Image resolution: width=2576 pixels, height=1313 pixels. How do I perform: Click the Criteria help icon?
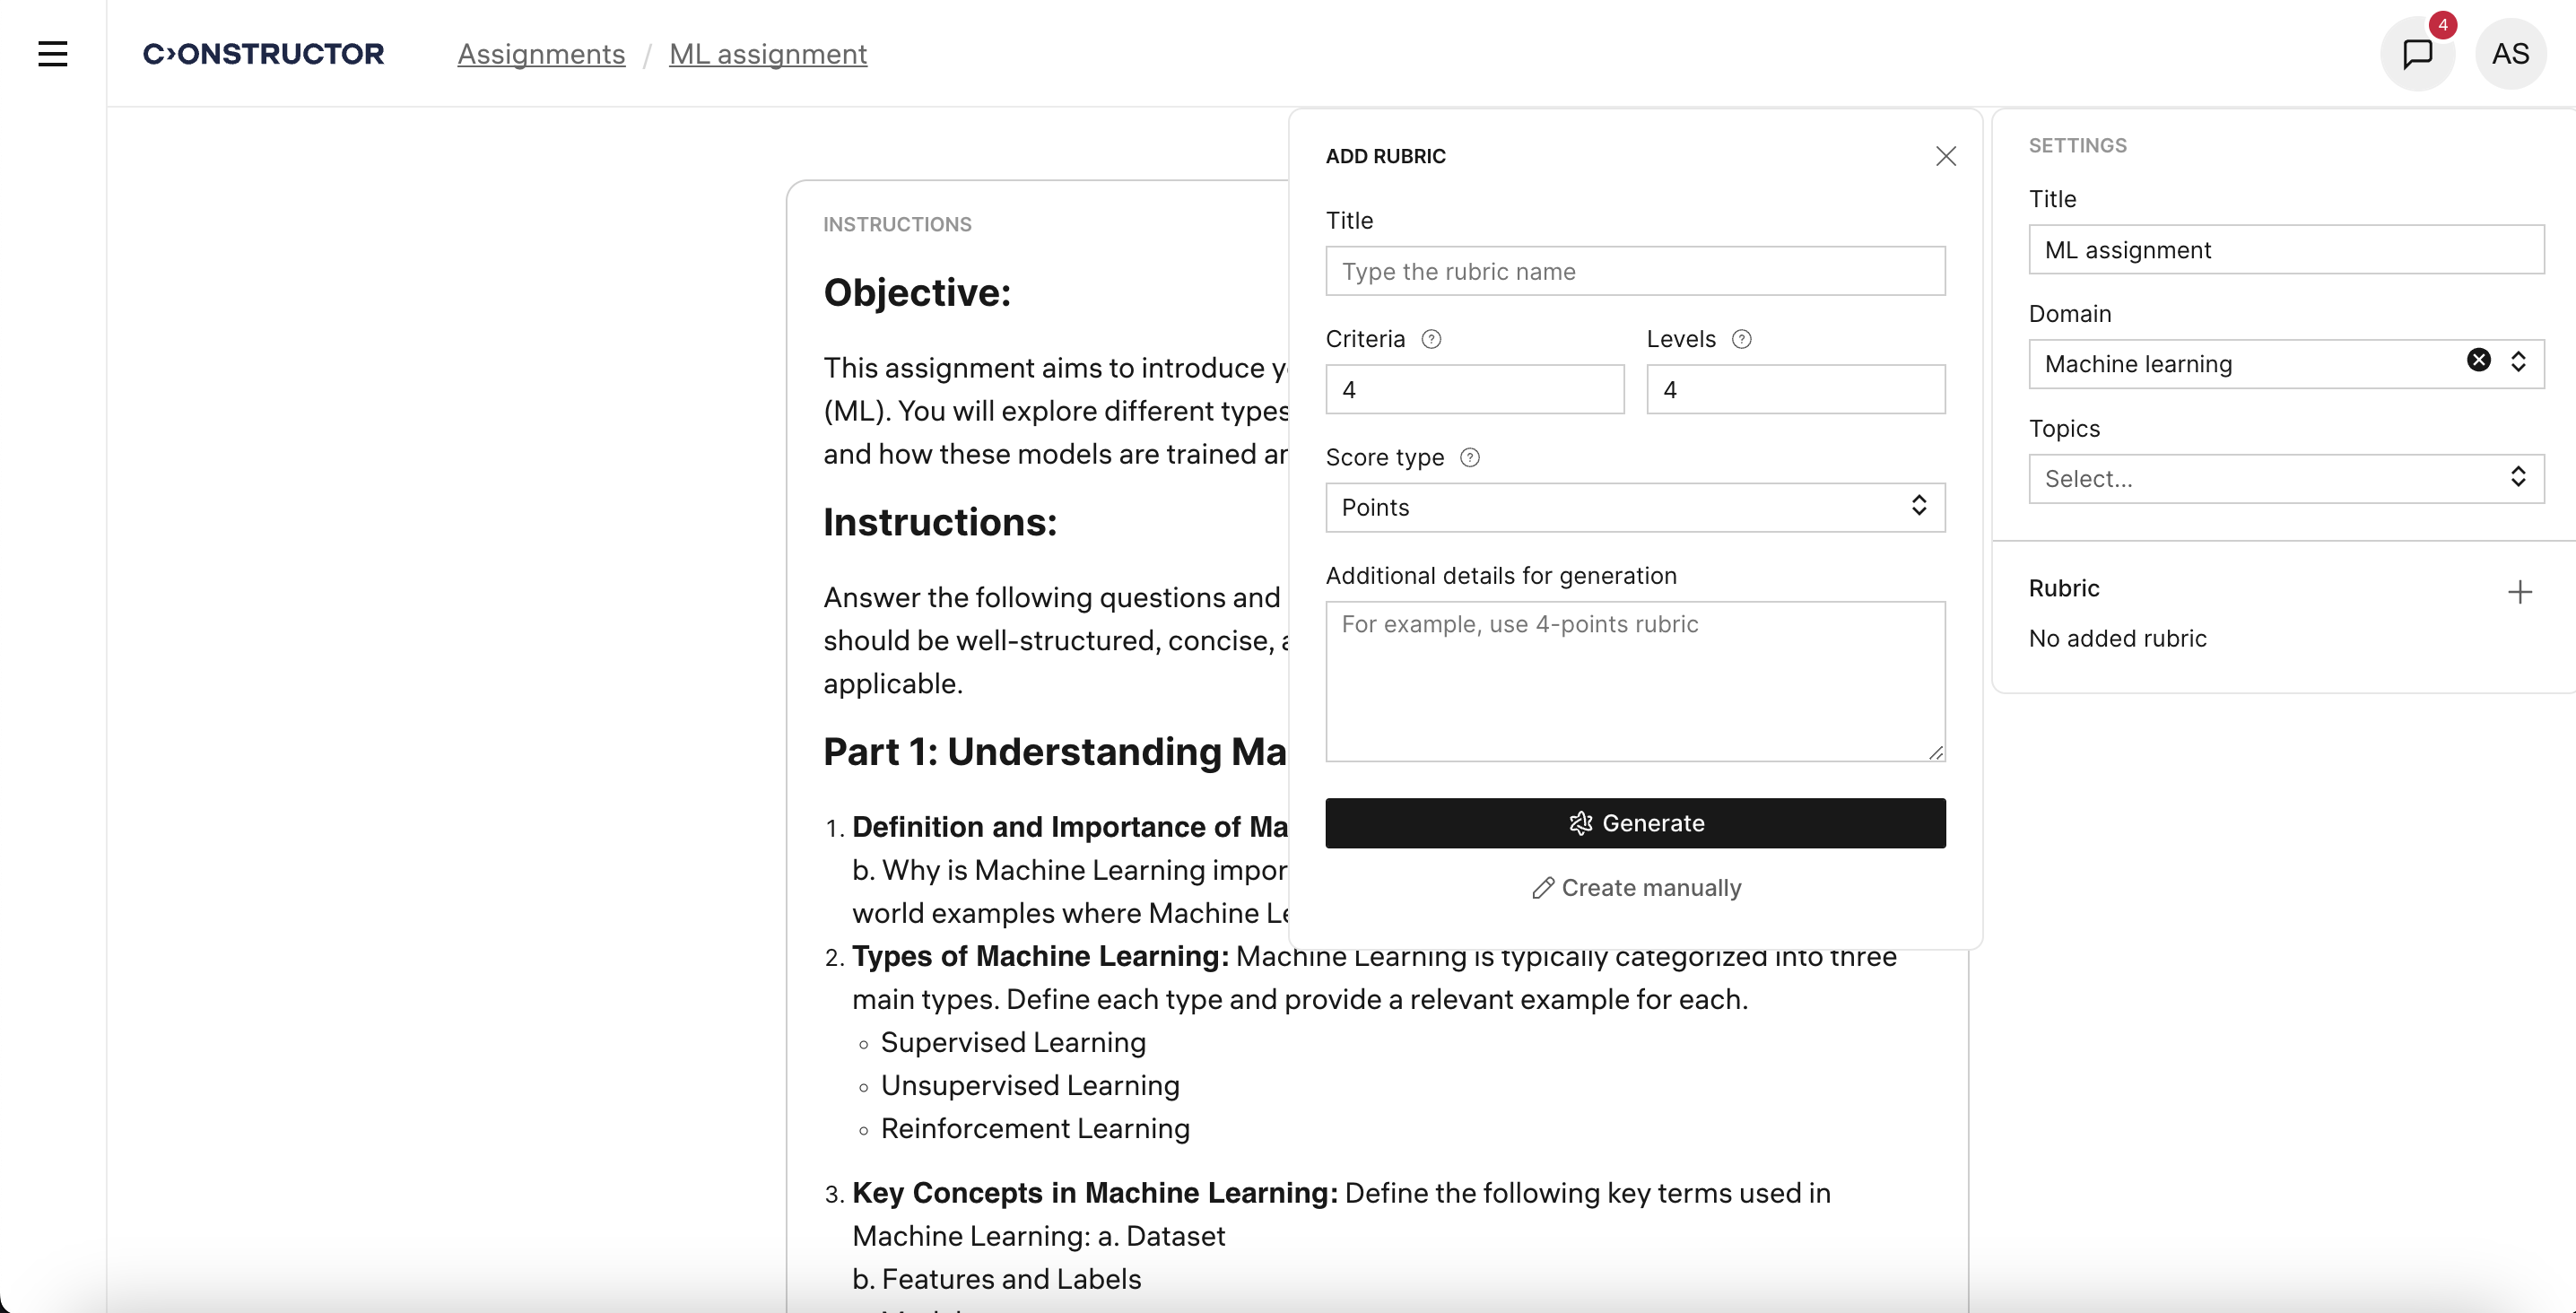pos(1432,339)
